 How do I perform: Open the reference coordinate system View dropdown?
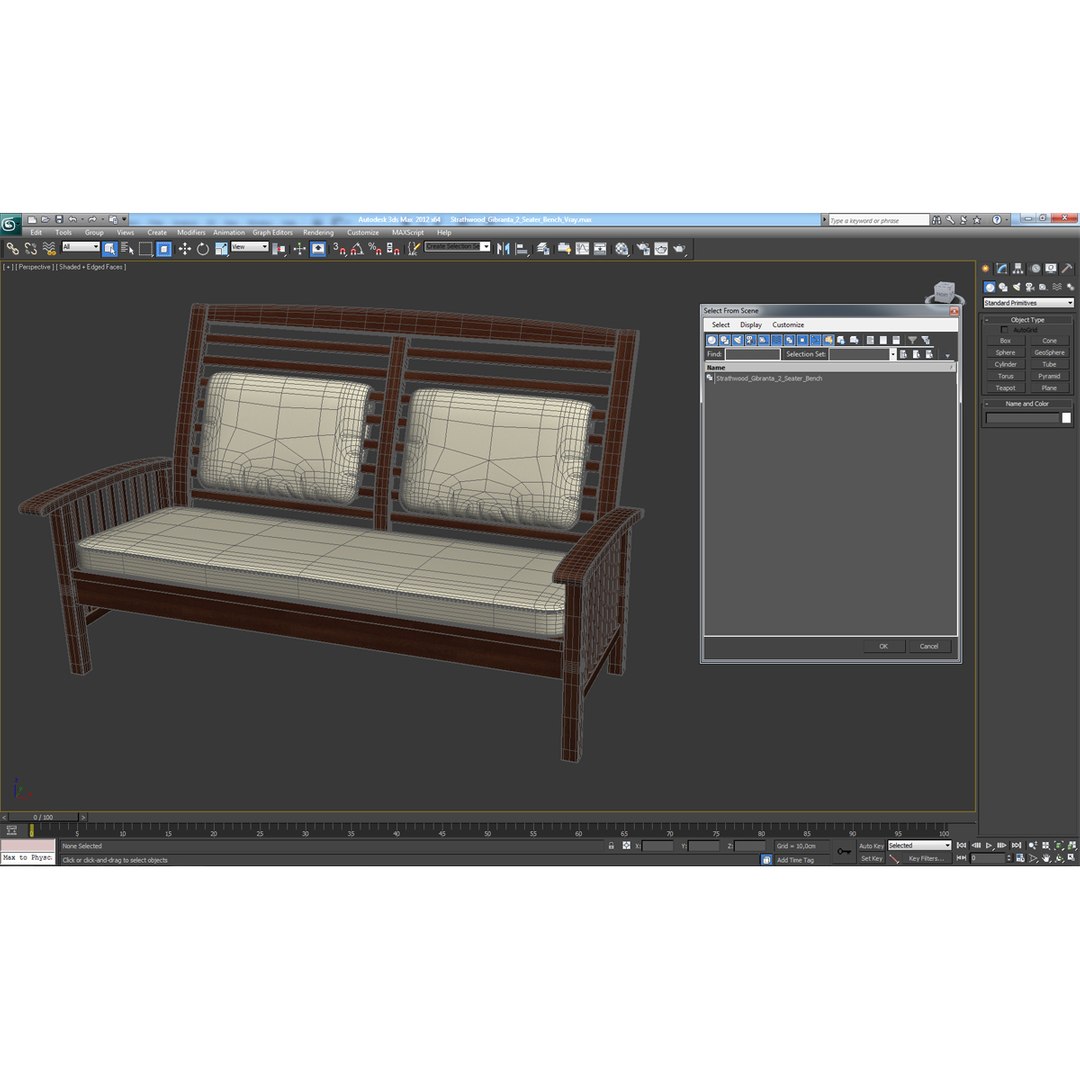point(249,247)
